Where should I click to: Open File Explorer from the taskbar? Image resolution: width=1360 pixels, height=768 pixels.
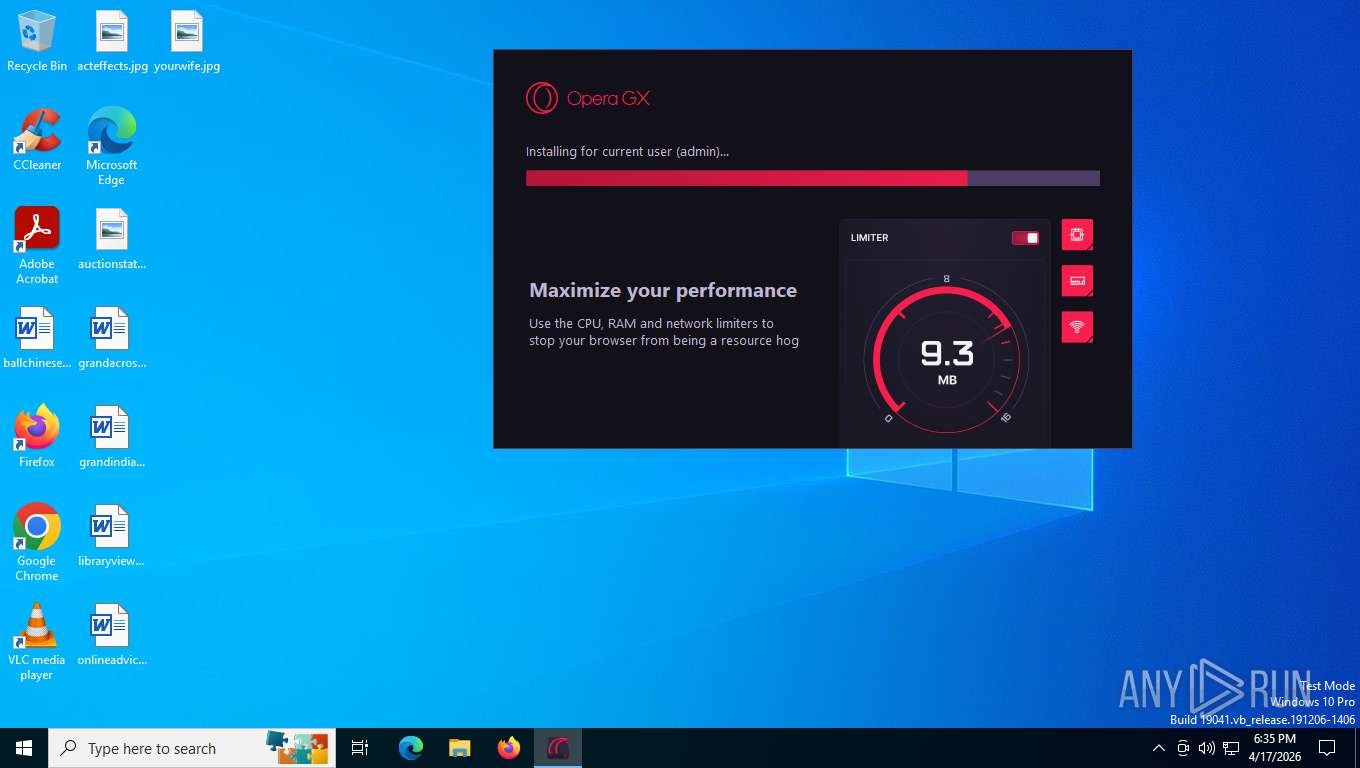pos(459,748)
